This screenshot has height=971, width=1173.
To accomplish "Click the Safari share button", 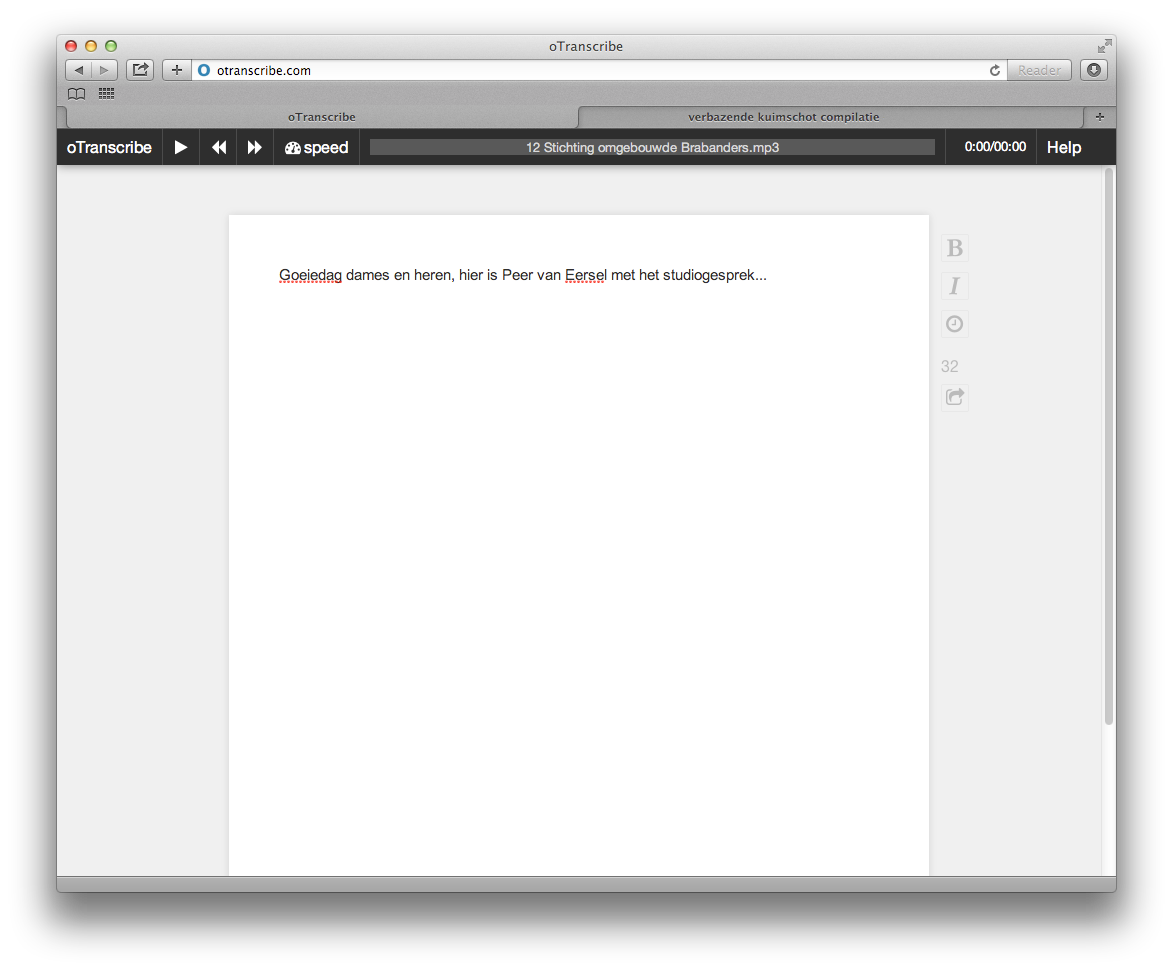I will click(140, 70).
